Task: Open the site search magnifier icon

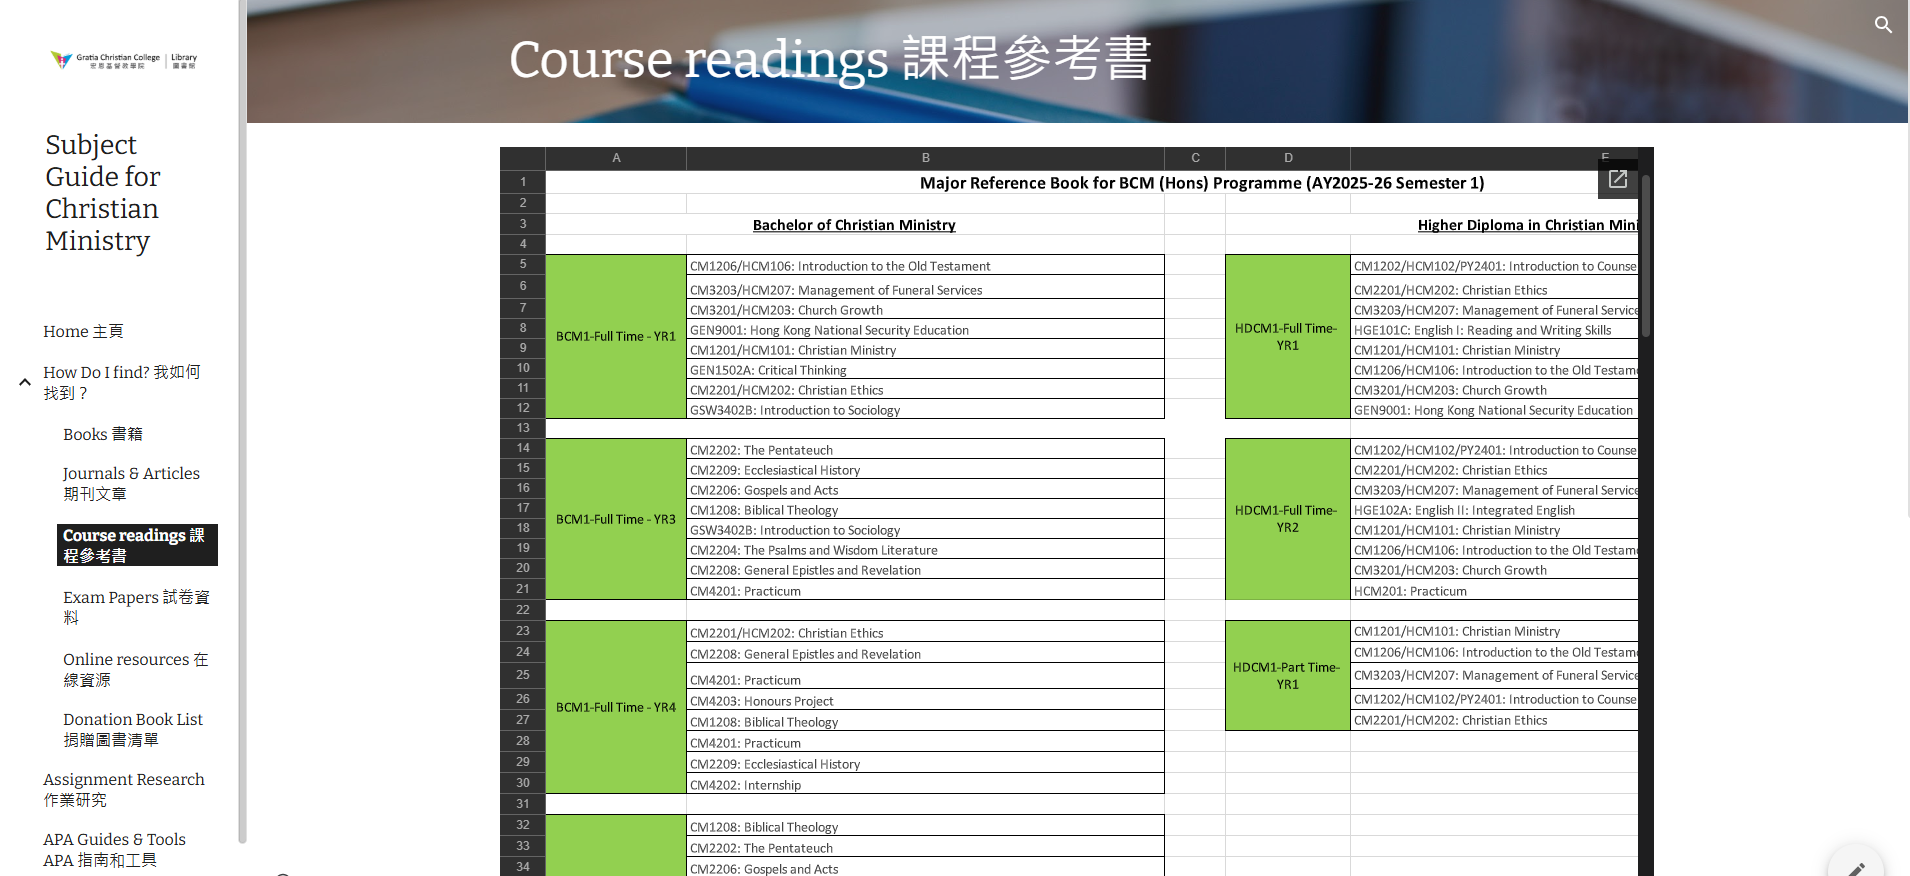Action: [x=1883, y=25]
